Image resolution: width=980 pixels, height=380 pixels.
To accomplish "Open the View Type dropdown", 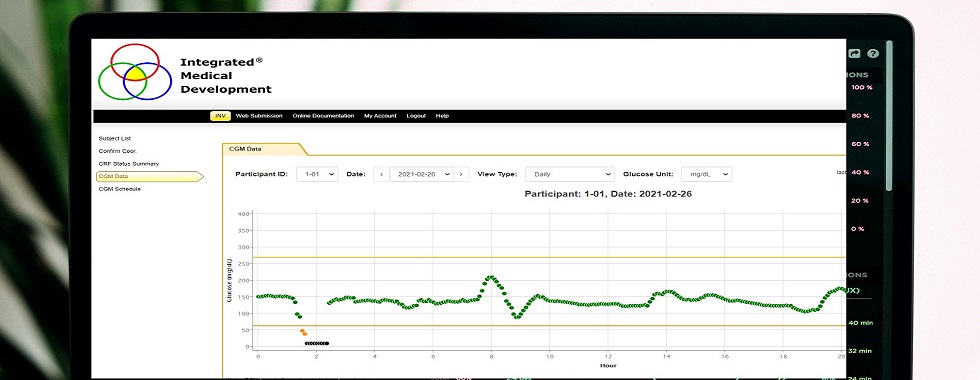I will coord(570,174).
